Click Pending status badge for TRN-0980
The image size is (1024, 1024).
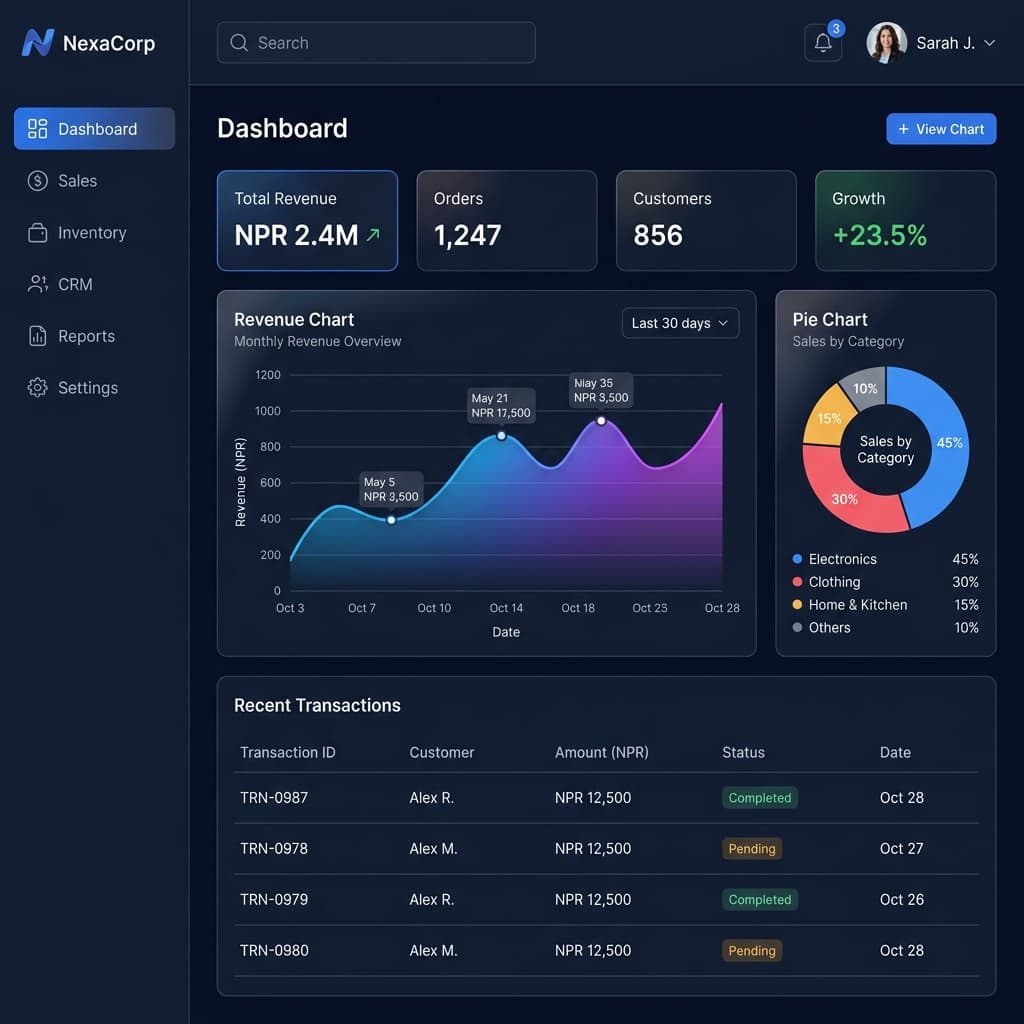point(752,950)
